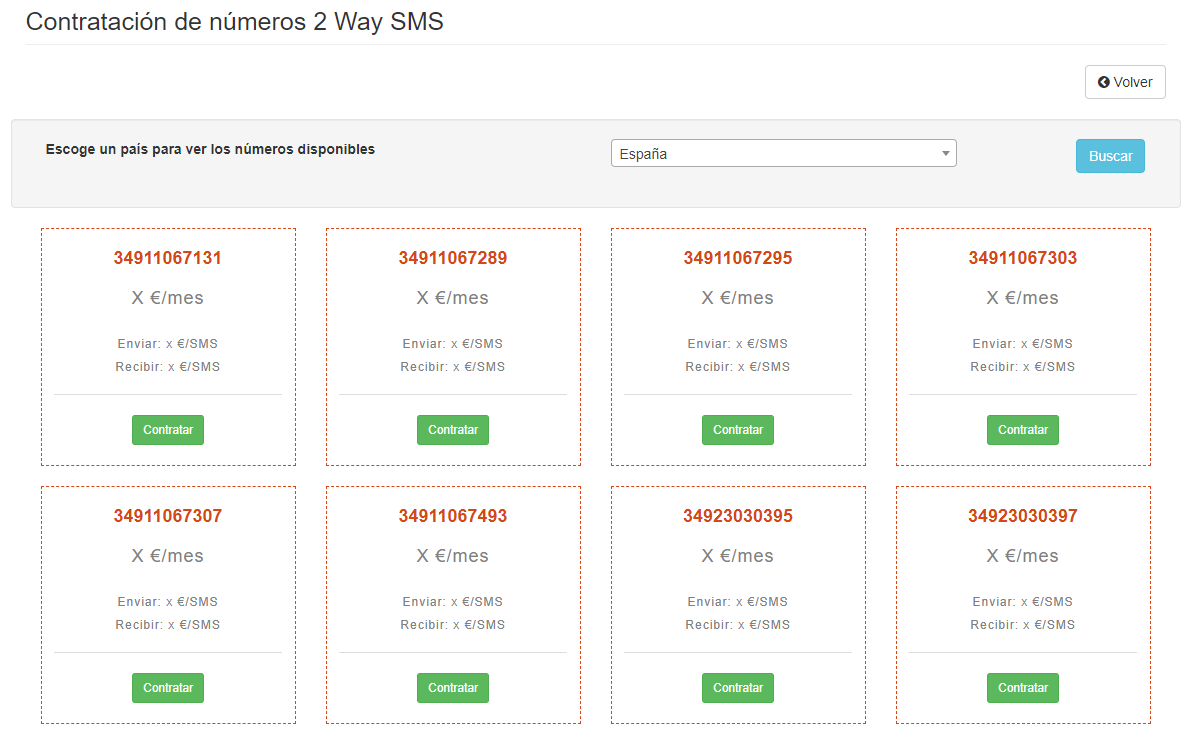Contratar number 34923030397
1192x739 pixels.
1023,688
